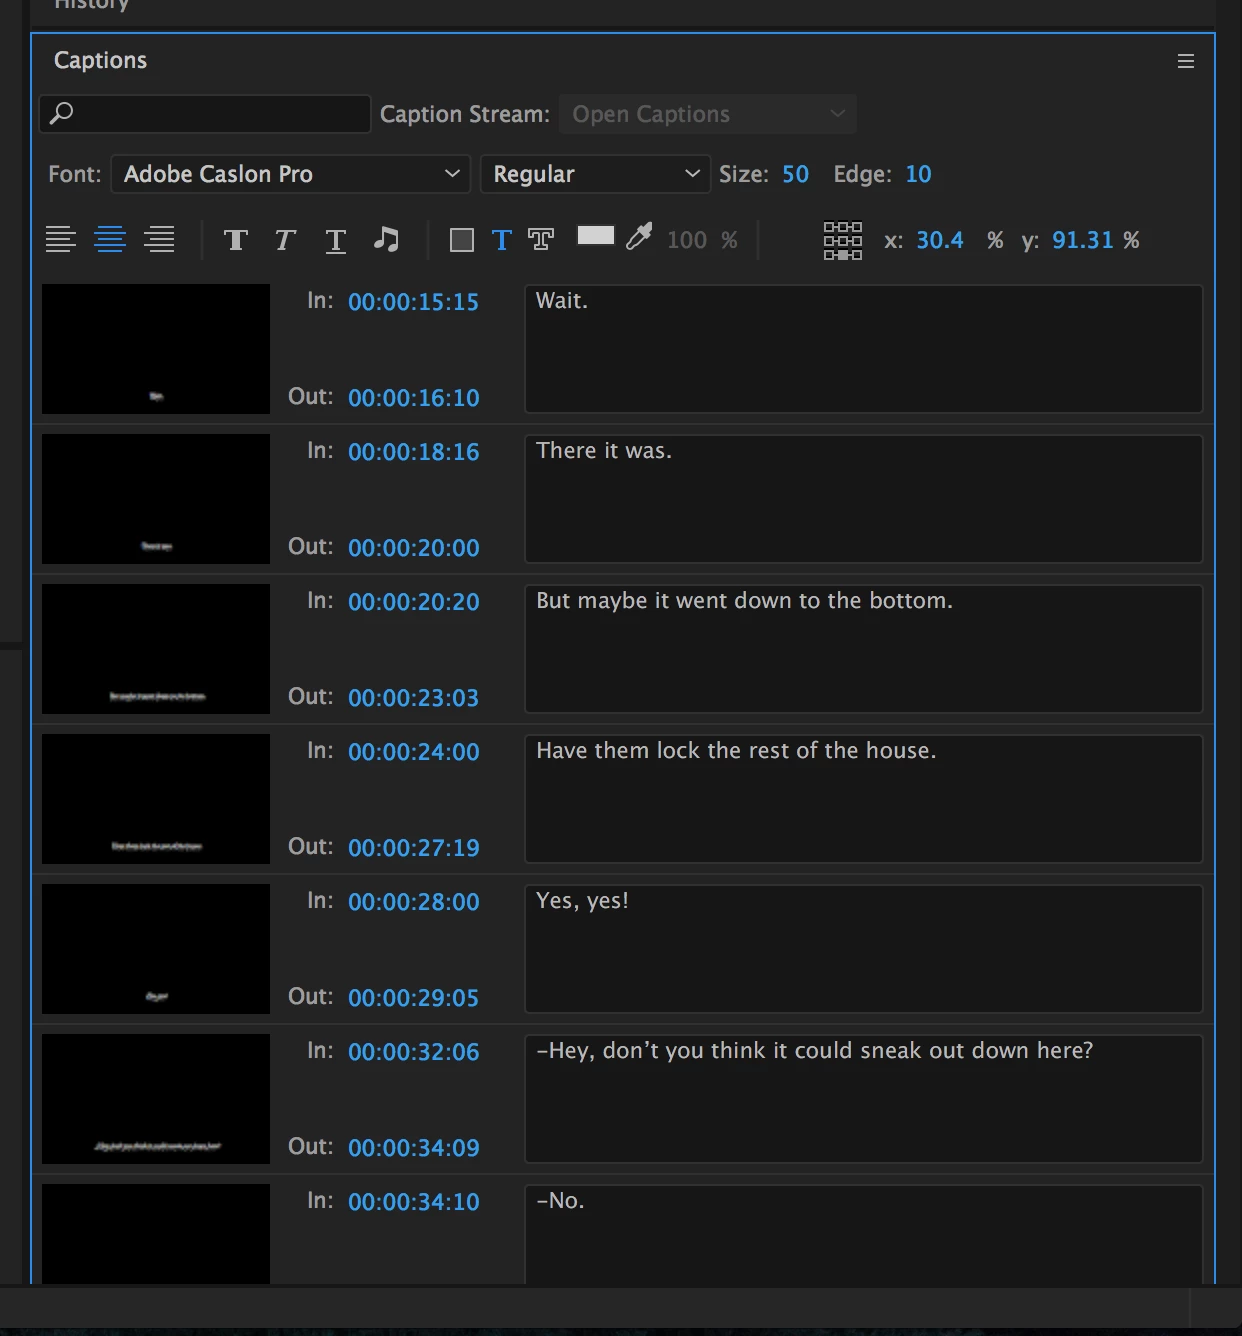Edit the caption text '–No.'
The width and height of the screenshot is (1242, 1336).
point(864,1234)
